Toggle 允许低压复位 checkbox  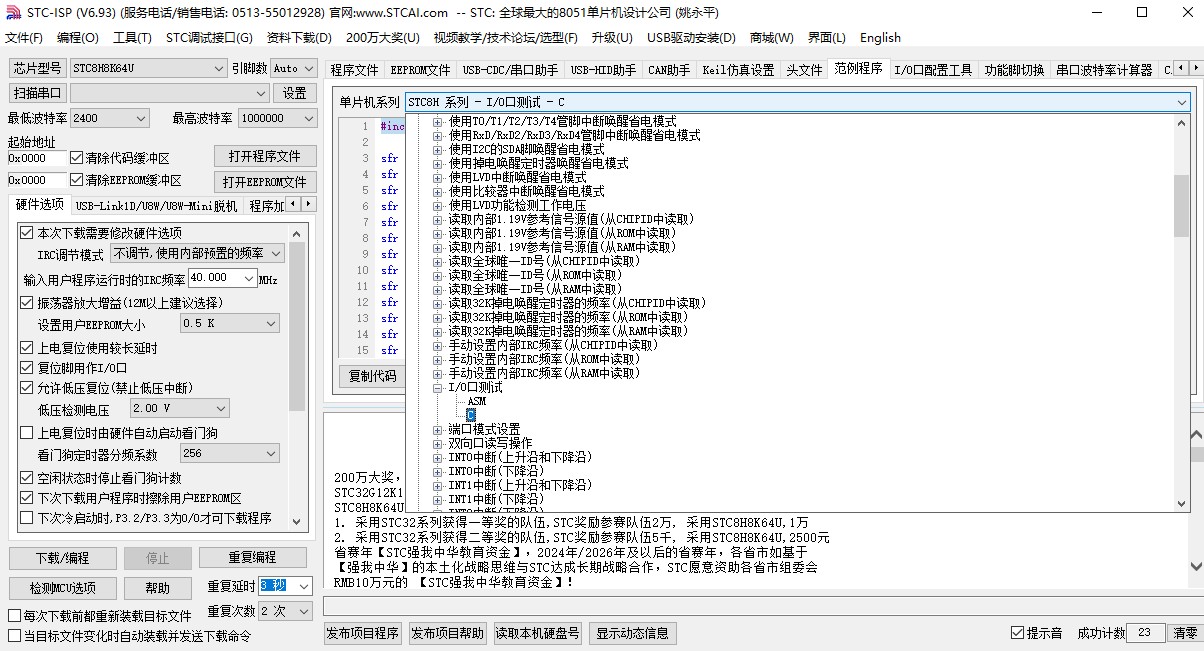(27, 388)
